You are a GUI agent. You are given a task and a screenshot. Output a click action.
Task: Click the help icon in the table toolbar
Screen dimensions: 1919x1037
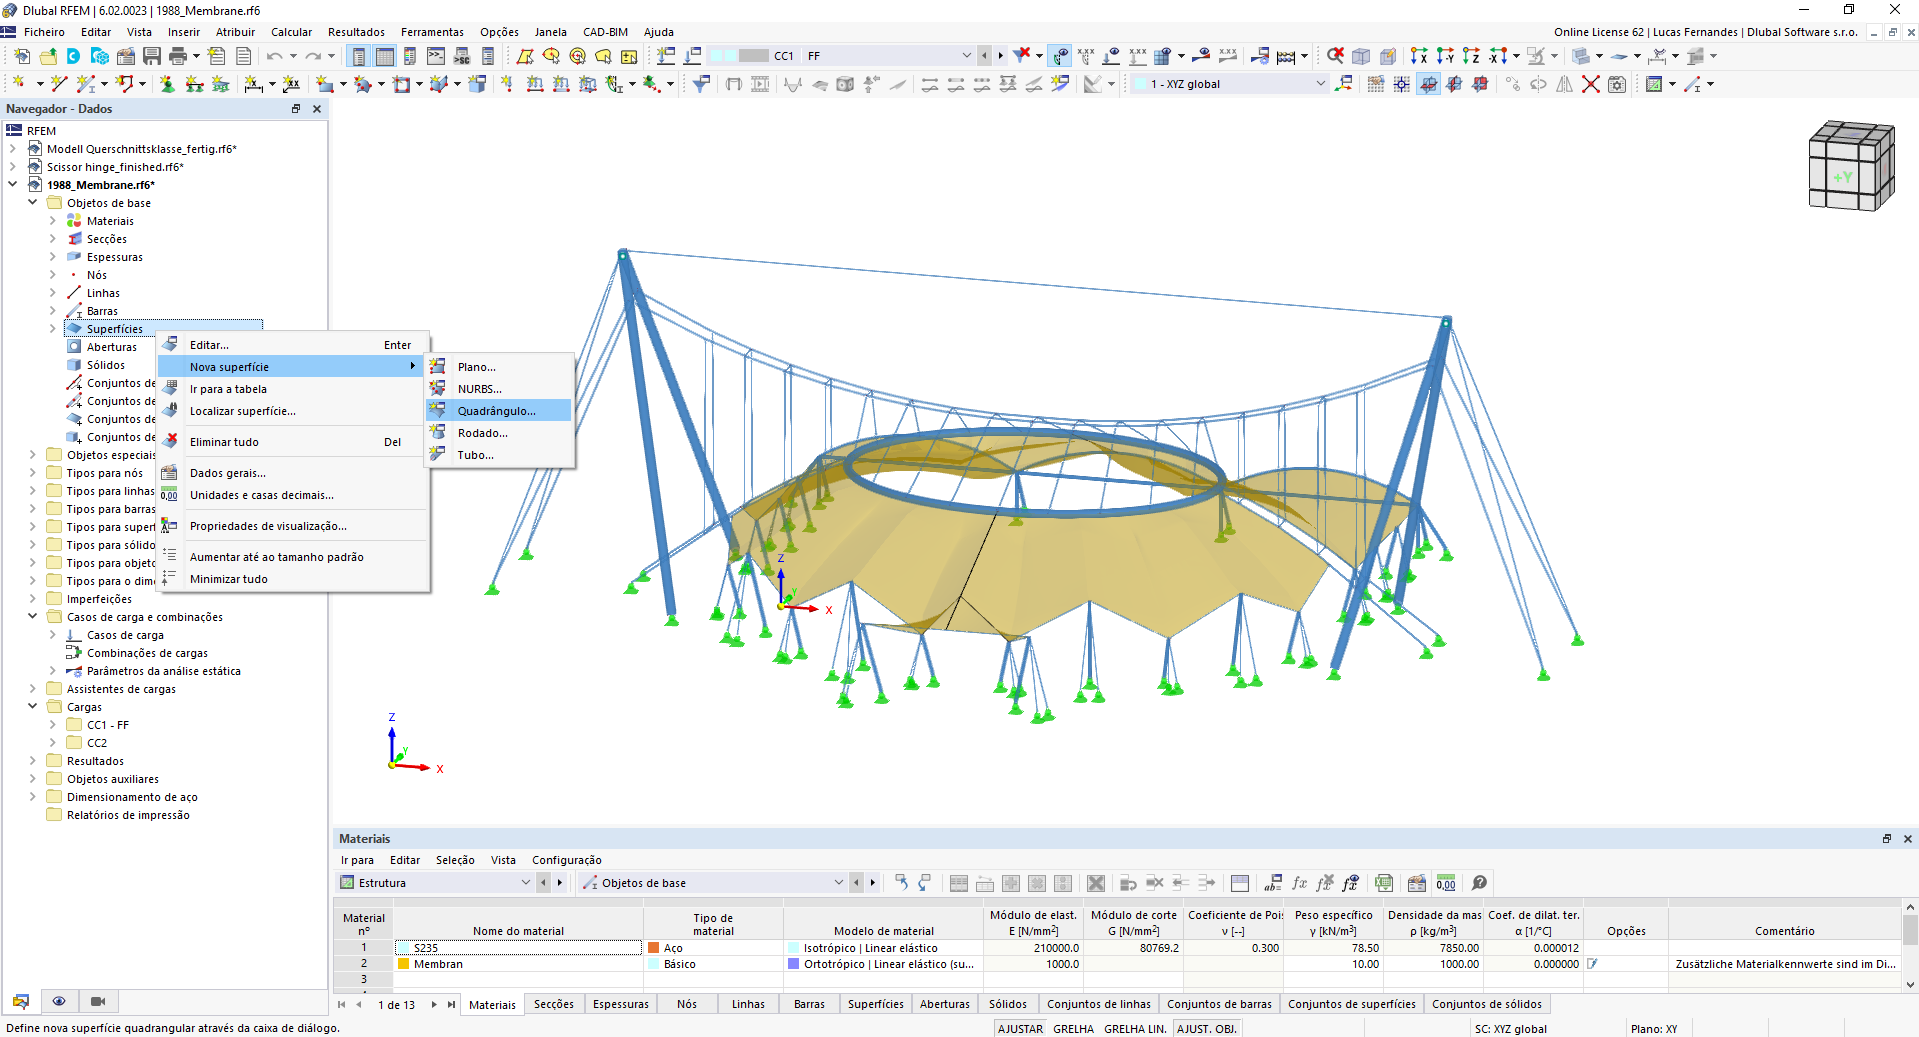[1480, 883]
